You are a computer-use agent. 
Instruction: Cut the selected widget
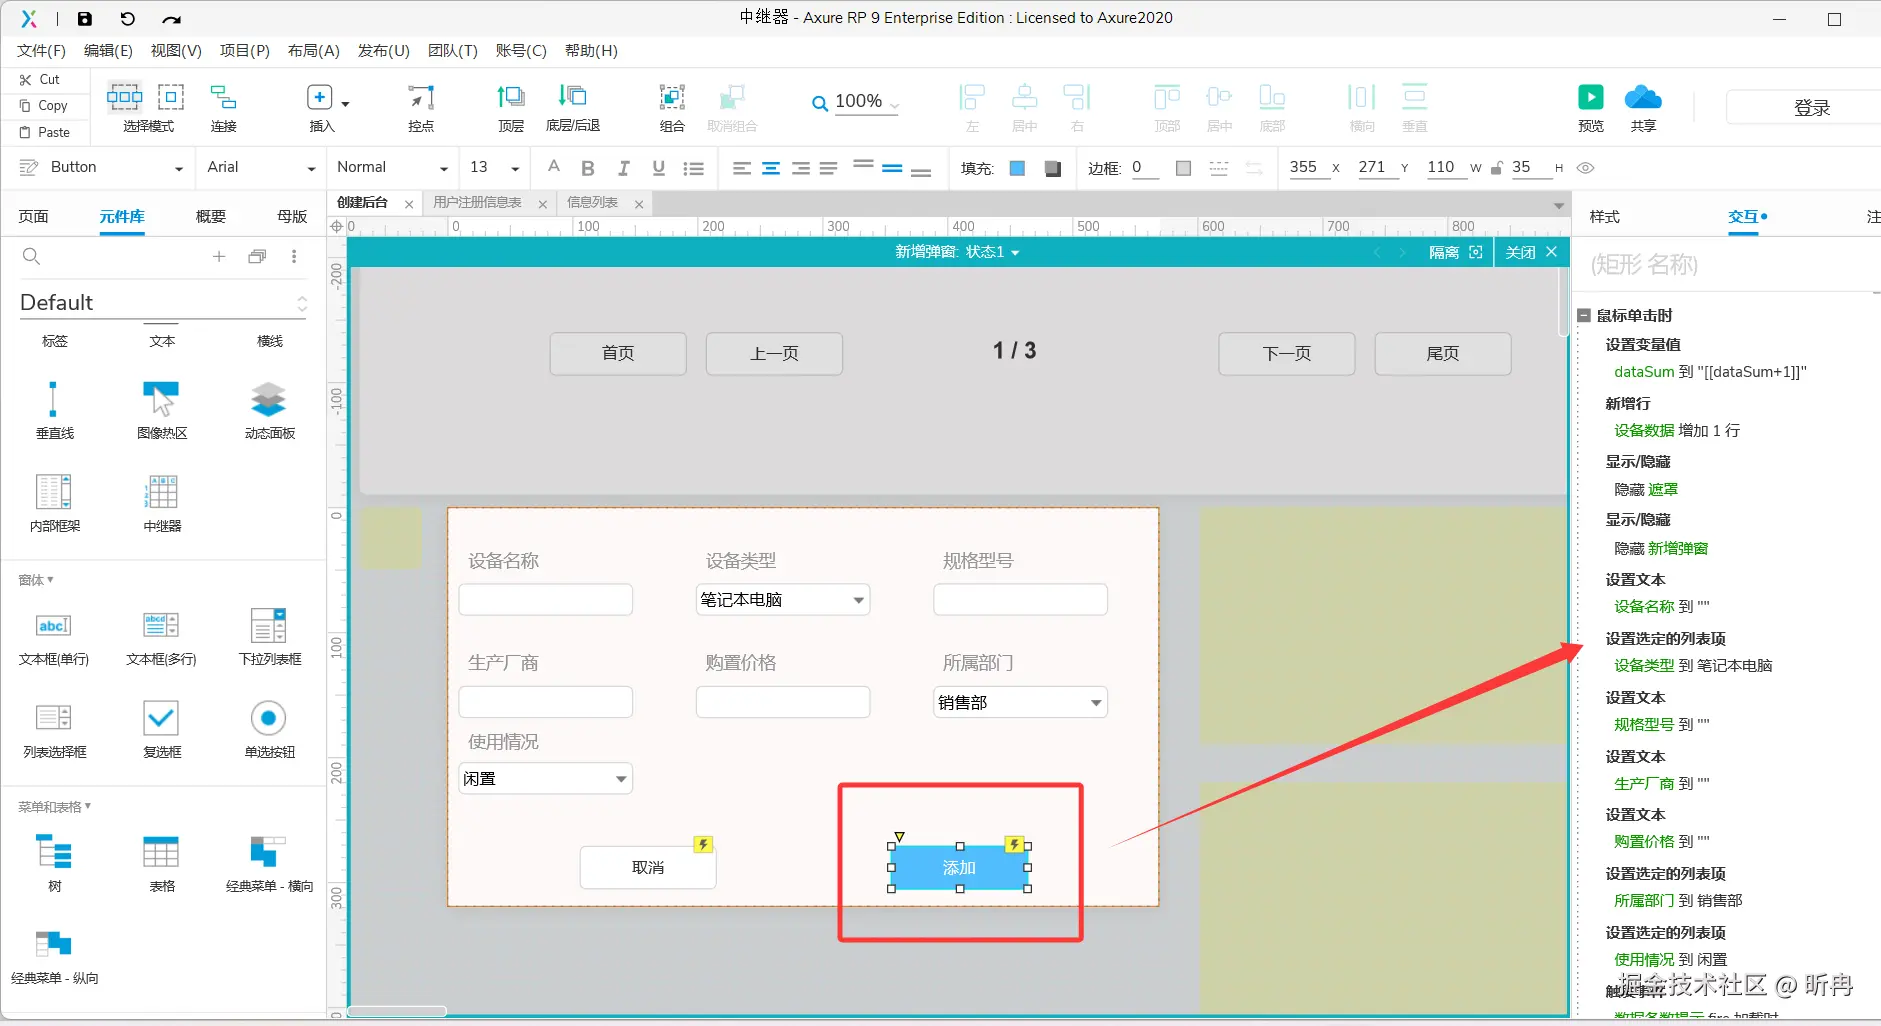[x=40, y=79]
